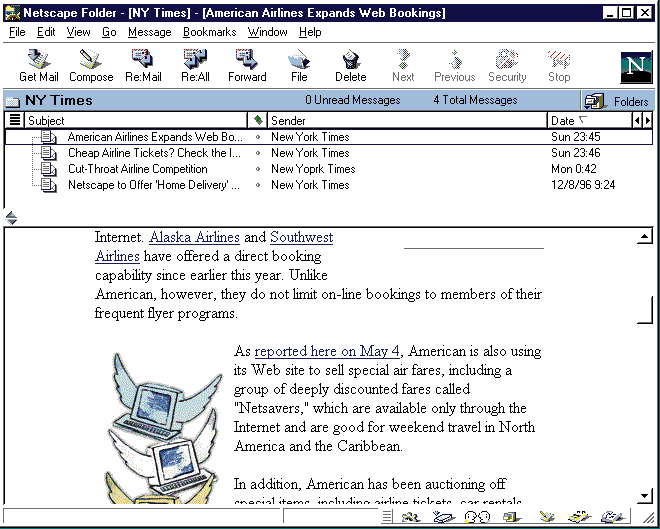
Task: Open the Window menu
Action: point(267,32)
